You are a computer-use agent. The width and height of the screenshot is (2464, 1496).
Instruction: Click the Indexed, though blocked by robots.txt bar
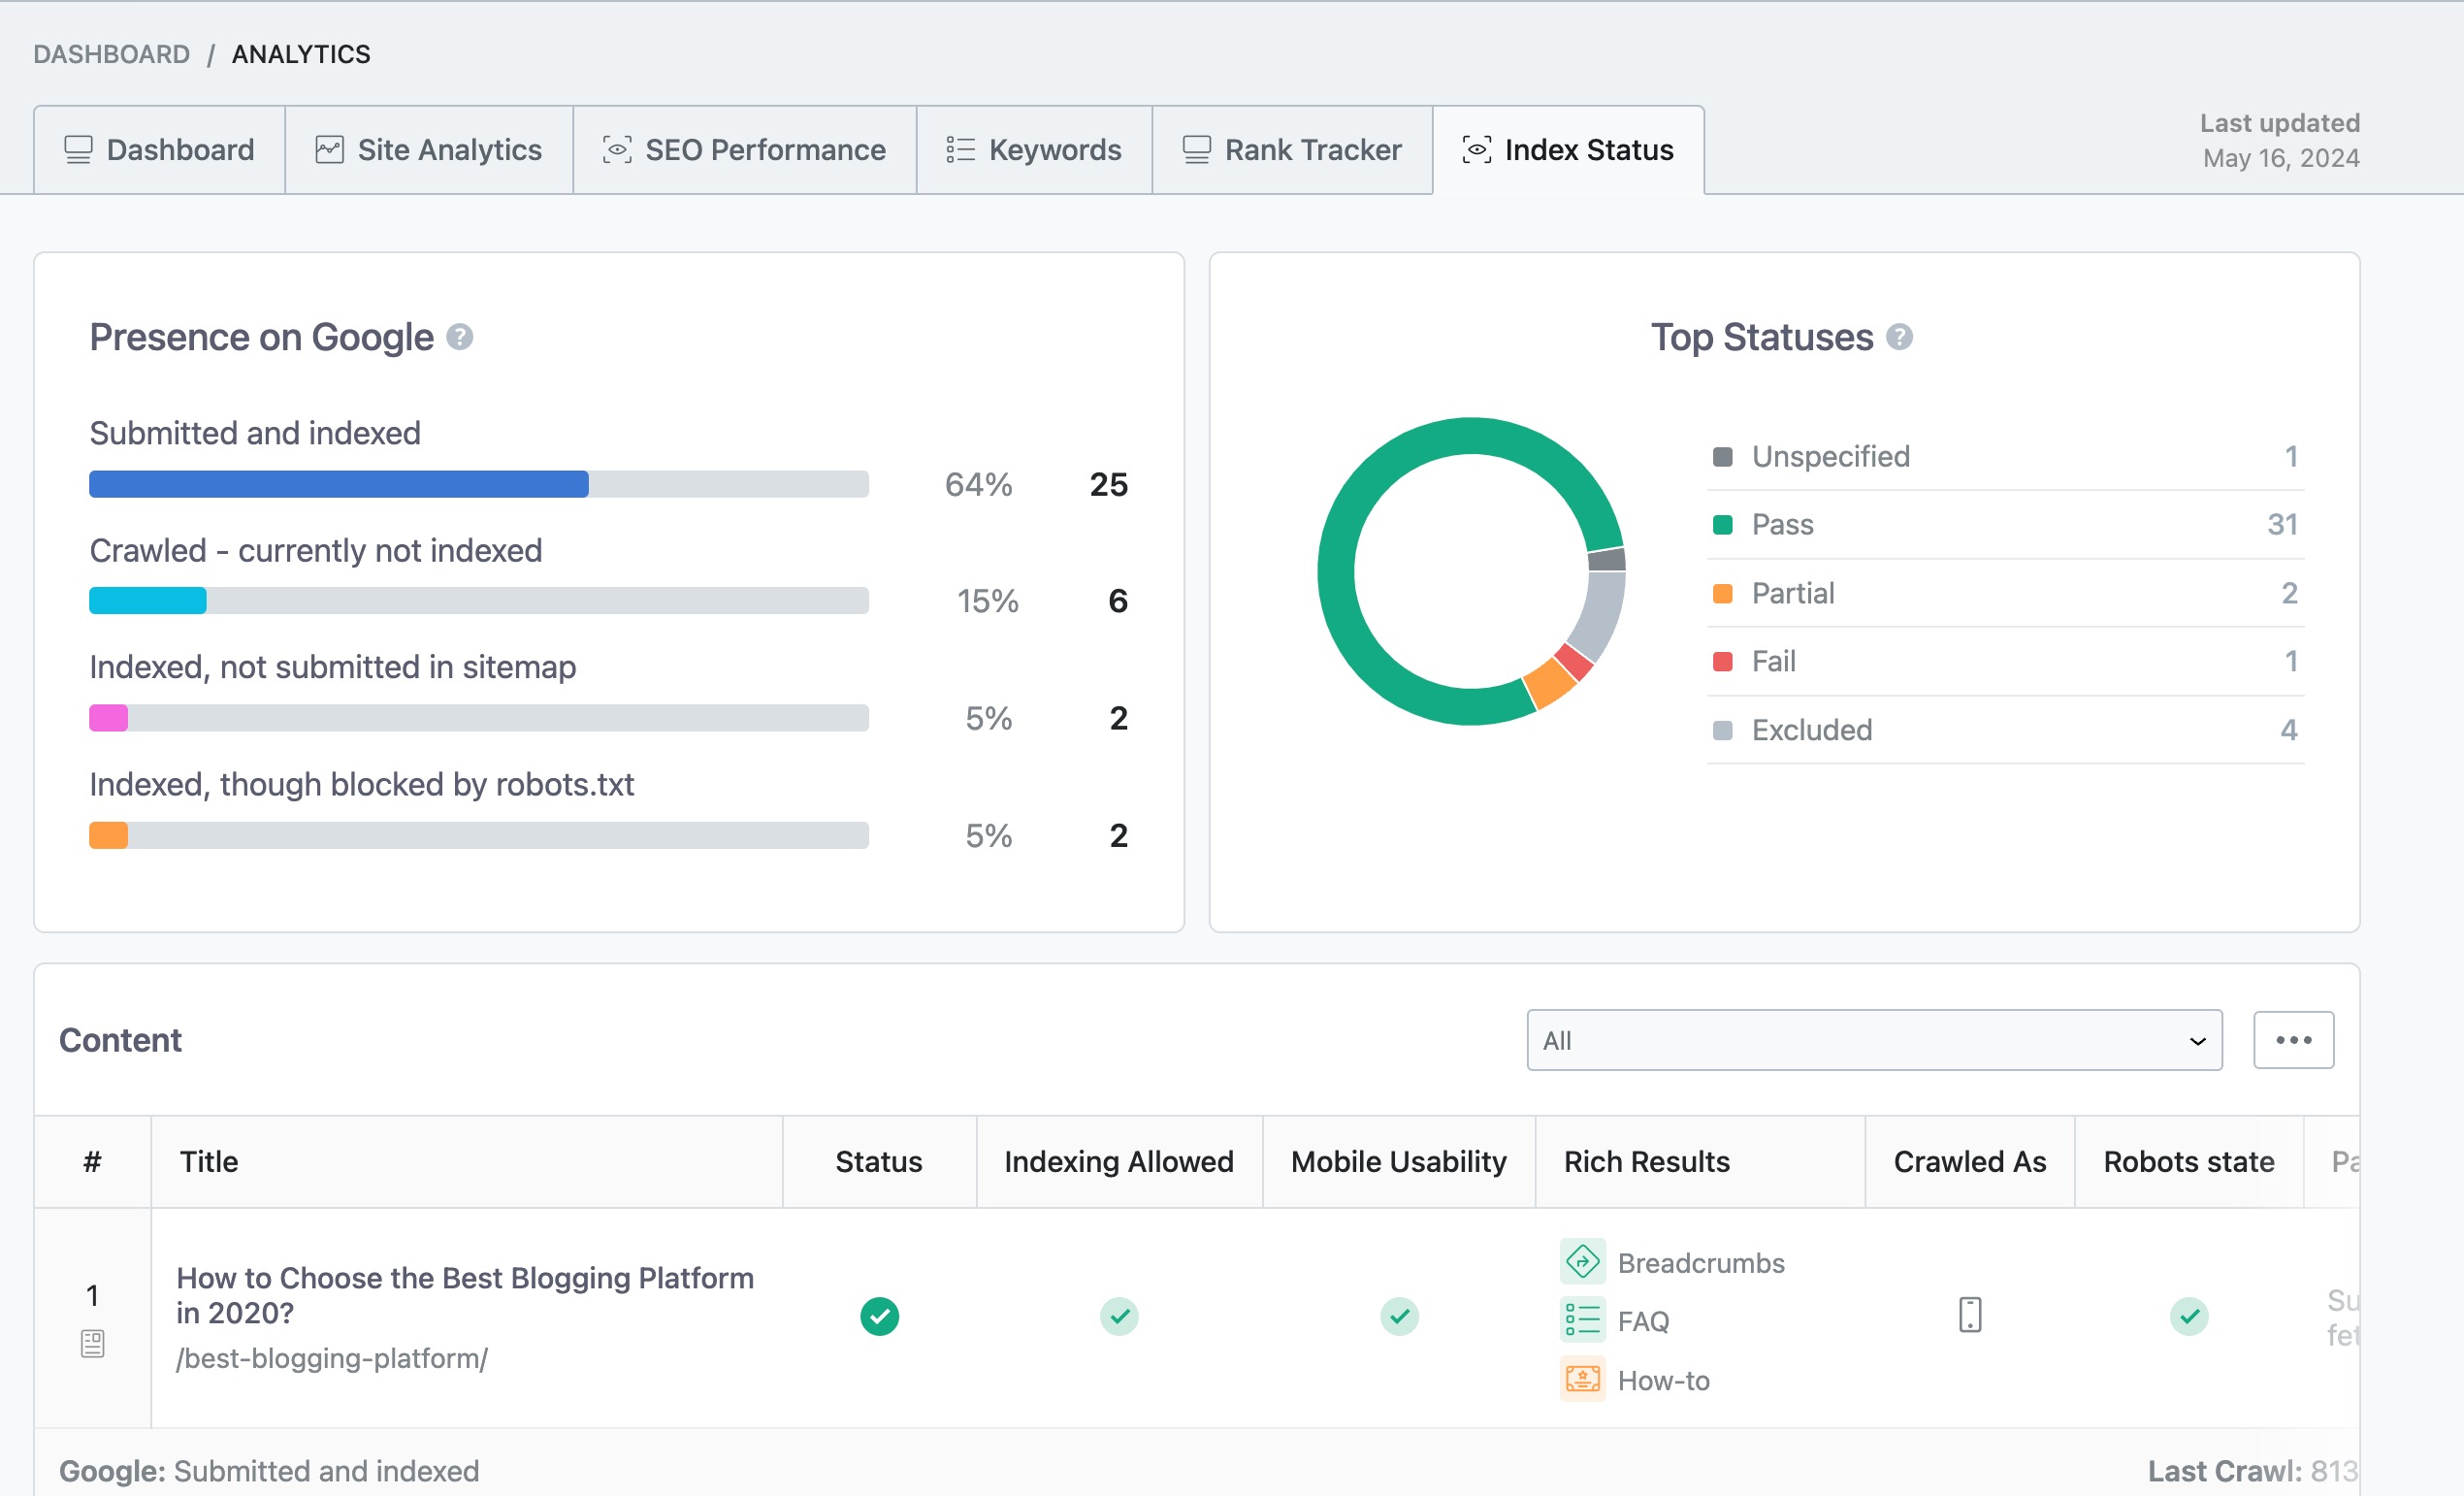(x=479, y=835)
